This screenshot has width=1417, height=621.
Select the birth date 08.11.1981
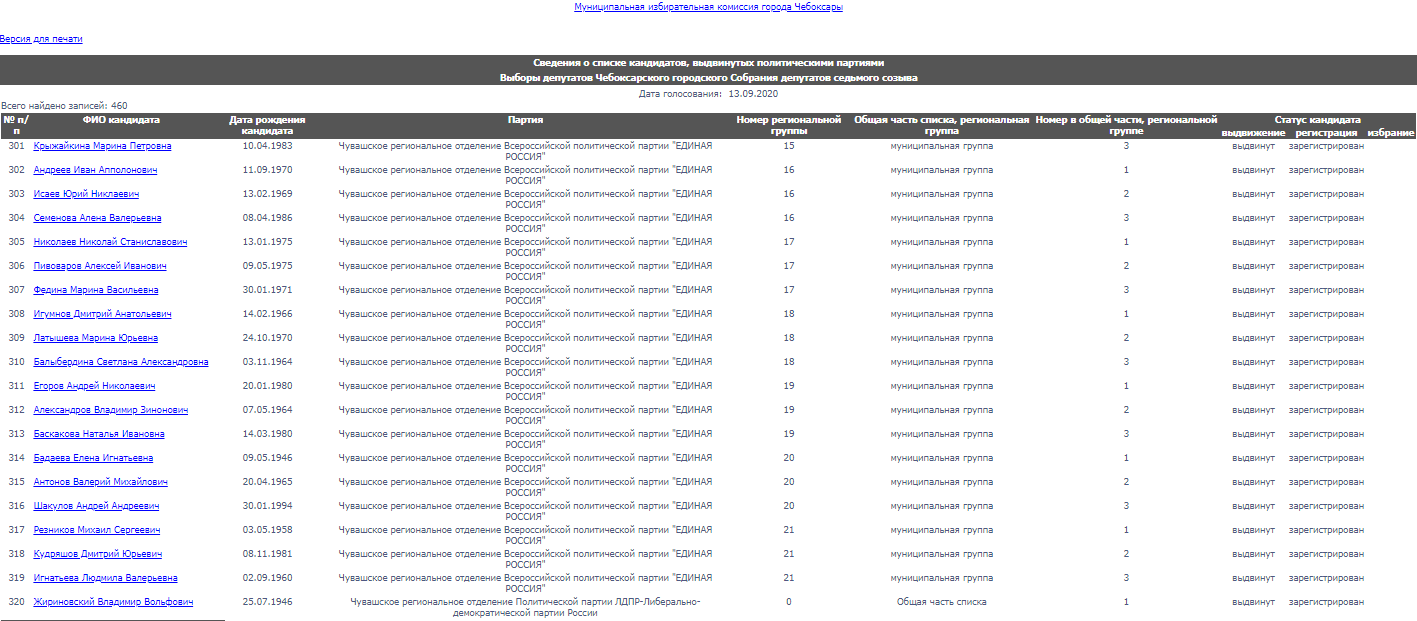point(267,554)
